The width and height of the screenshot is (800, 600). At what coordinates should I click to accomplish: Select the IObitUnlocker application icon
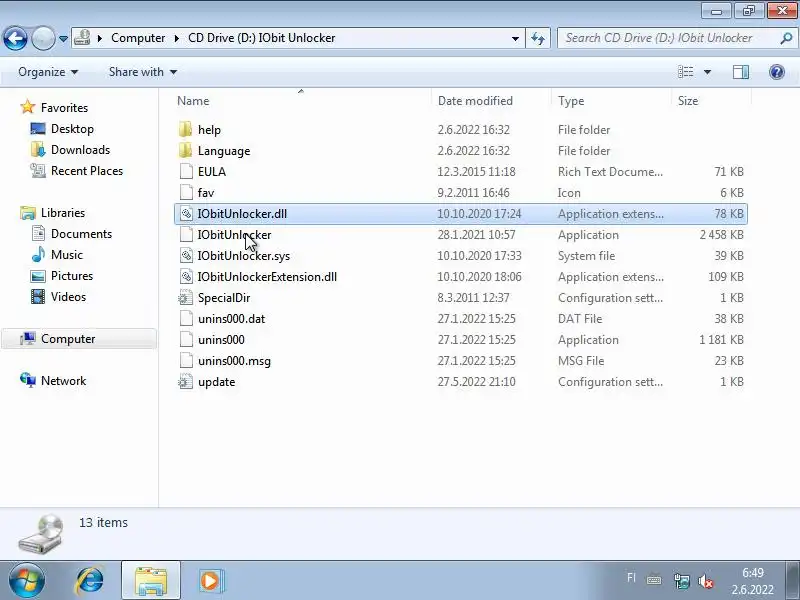pyautogui.click(x=186, y=235)
